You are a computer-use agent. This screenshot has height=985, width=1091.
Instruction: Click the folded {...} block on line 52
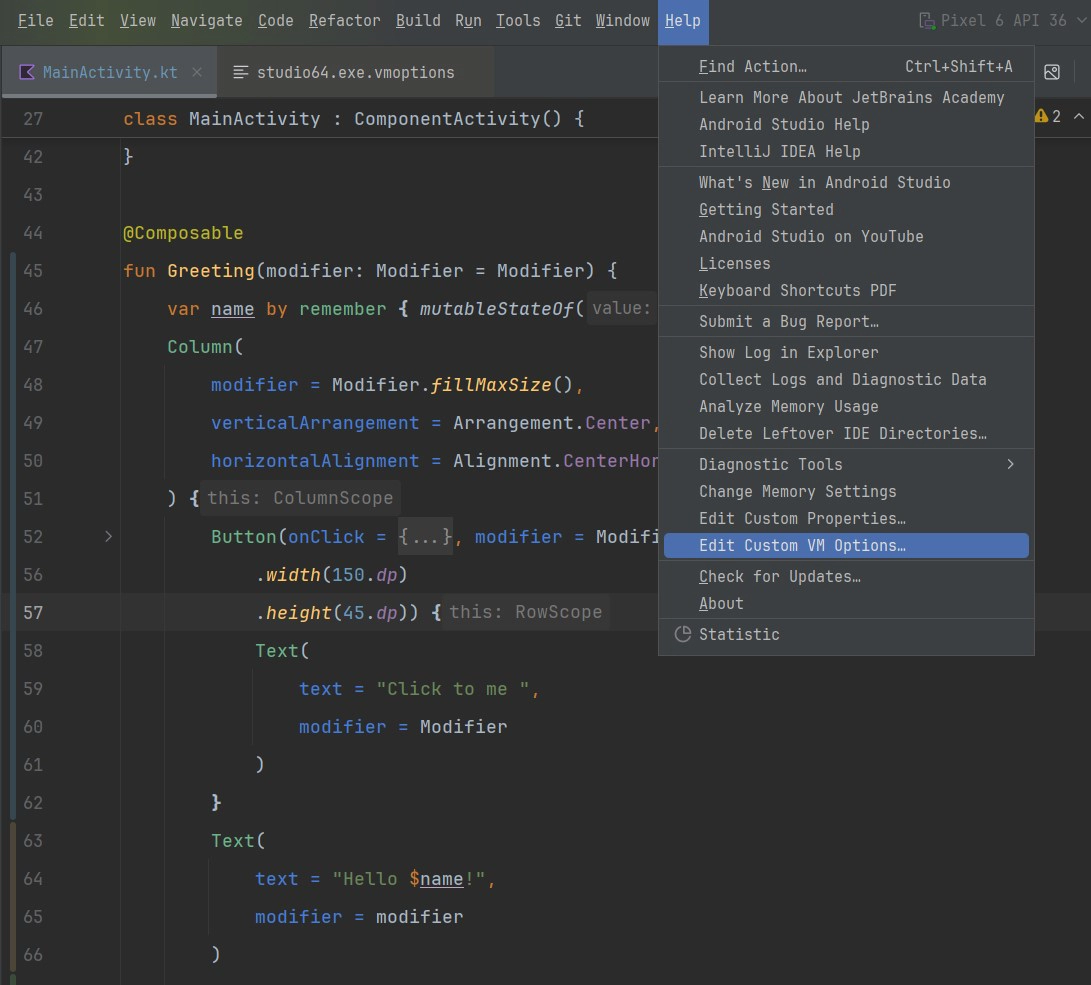click(x=425, y=537)
